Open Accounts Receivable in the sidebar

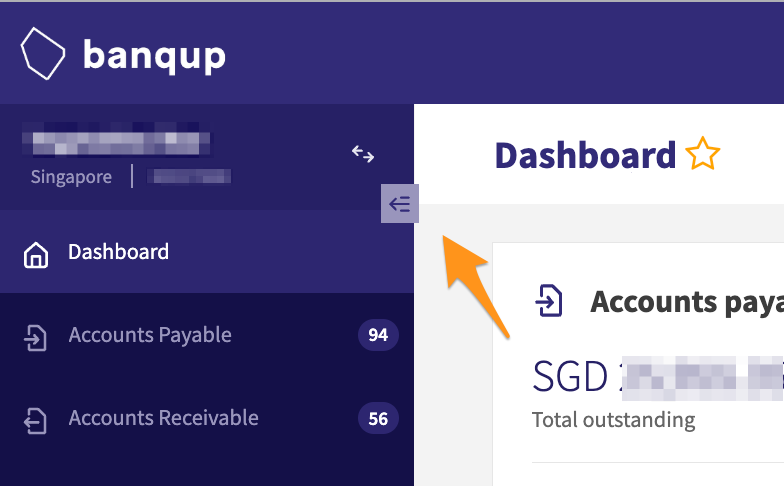click(x=207, y=418)
